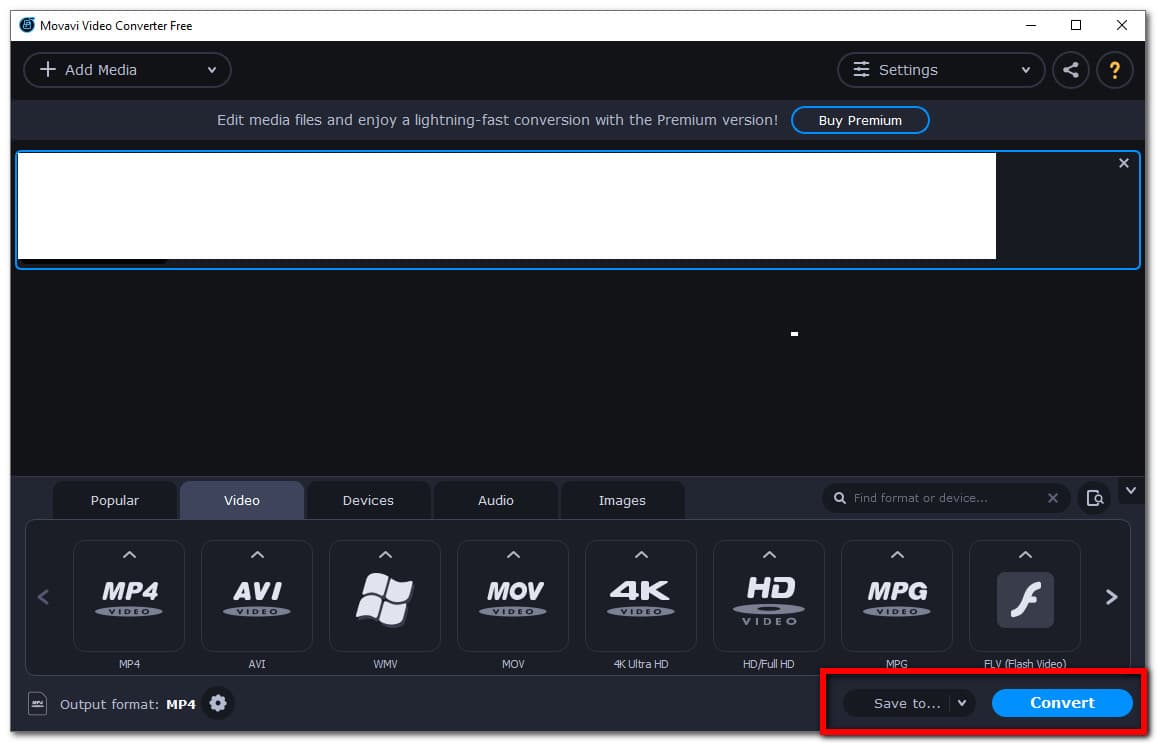Show previous formats with left arrow
This screenshot has width=1157, height=743.
tap(44, 597)
